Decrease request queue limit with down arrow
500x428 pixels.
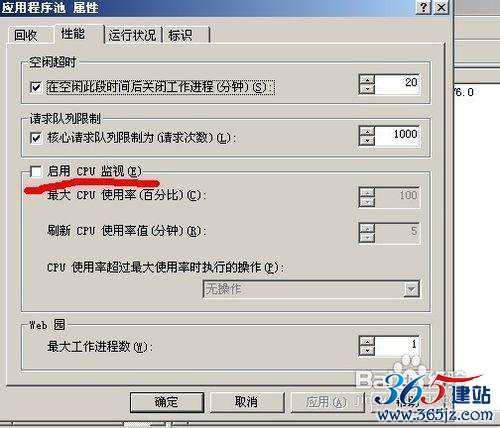367,140
